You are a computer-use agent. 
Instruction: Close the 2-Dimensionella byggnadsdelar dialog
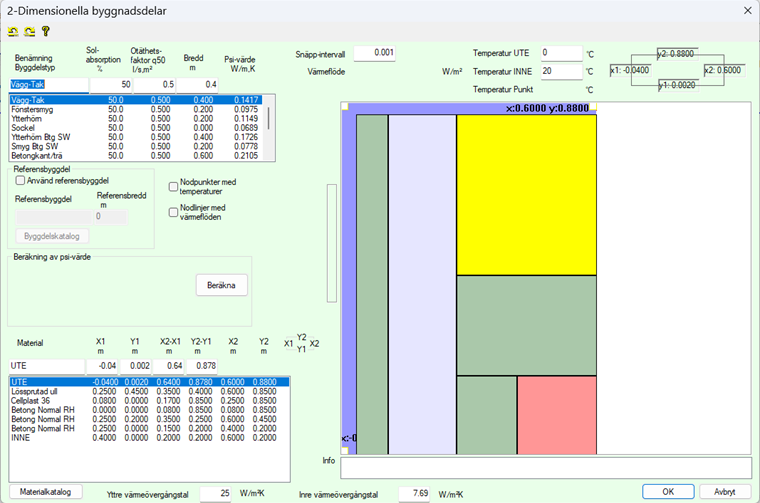pyautogui.click(x=743, y=10)
